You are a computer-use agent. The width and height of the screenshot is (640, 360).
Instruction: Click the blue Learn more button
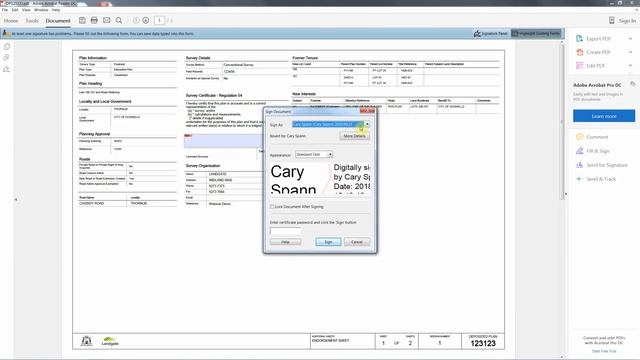point(604,116)
